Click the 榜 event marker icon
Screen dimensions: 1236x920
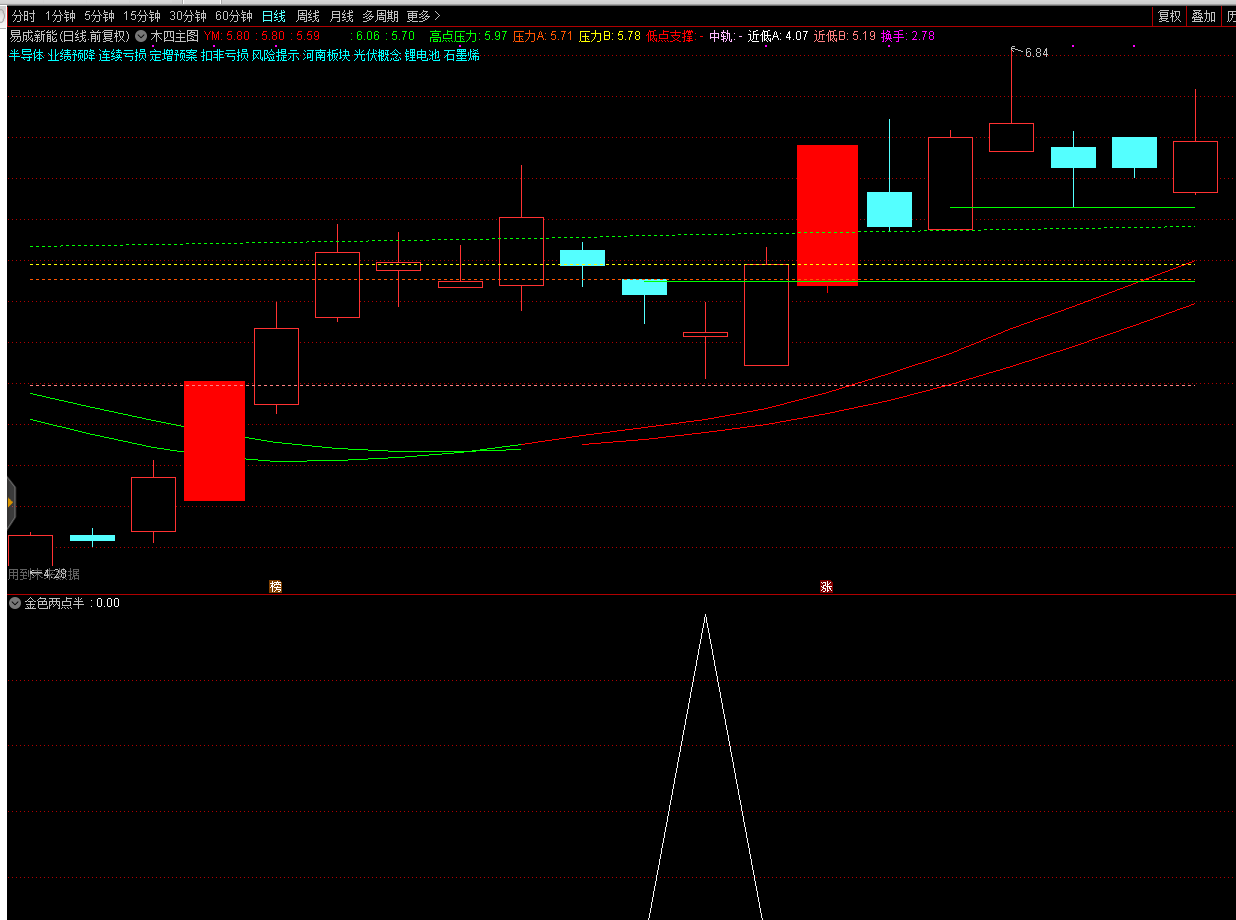[x=276, y=586]
